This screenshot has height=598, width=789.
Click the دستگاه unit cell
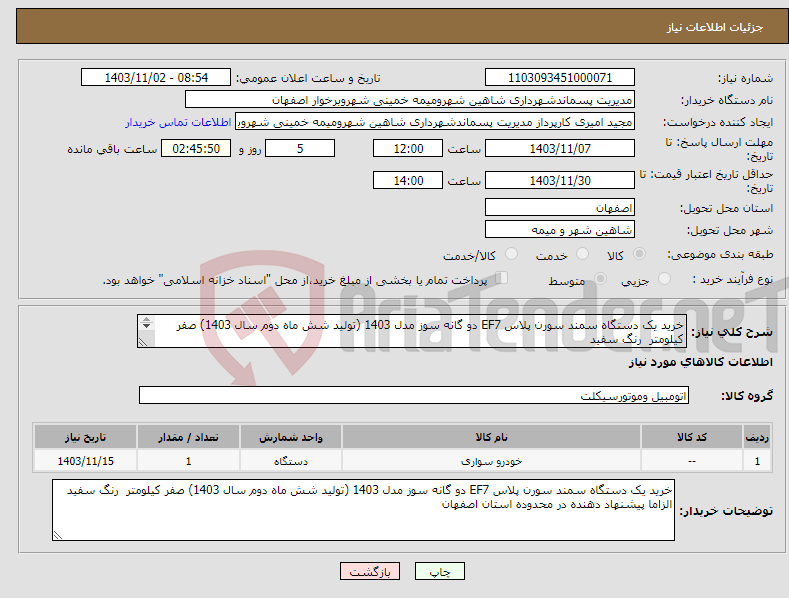[291, 461]
